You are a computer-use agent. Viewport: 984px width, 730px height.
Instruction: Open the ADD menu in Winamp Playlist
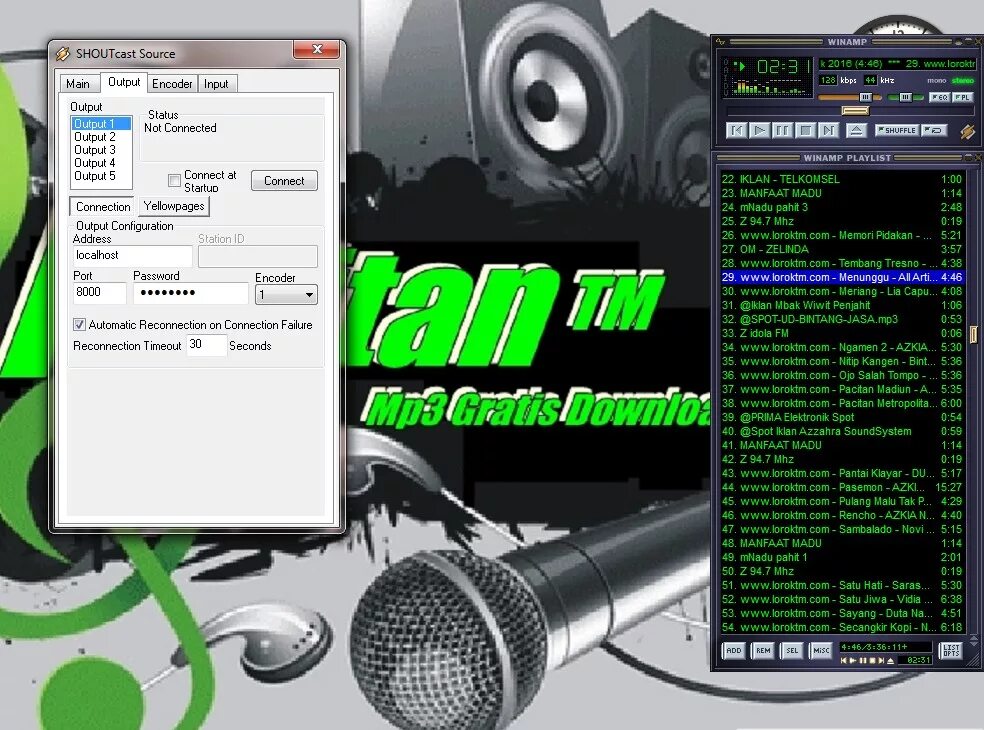[734, 650]
